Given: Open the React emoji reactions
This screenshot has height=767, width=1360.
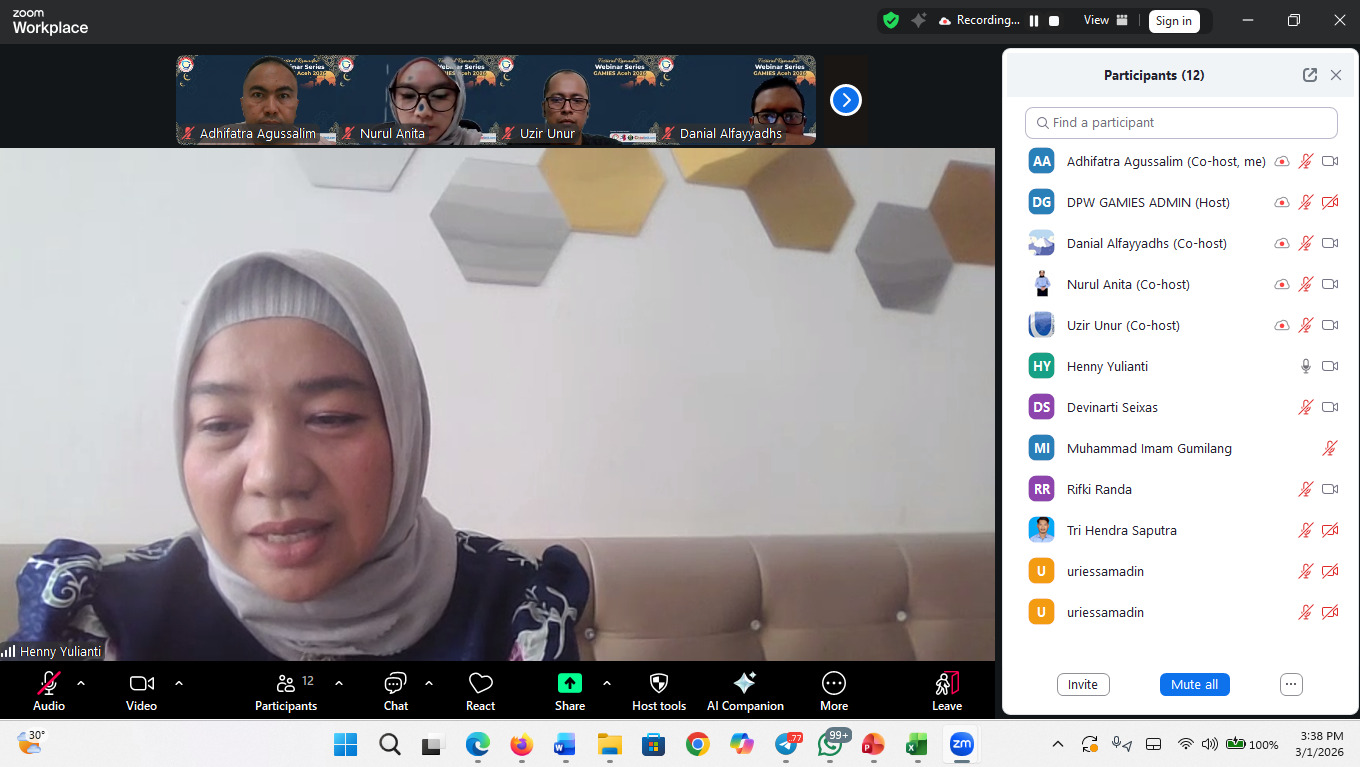Looking at the screenshot, I should (480, 684).
